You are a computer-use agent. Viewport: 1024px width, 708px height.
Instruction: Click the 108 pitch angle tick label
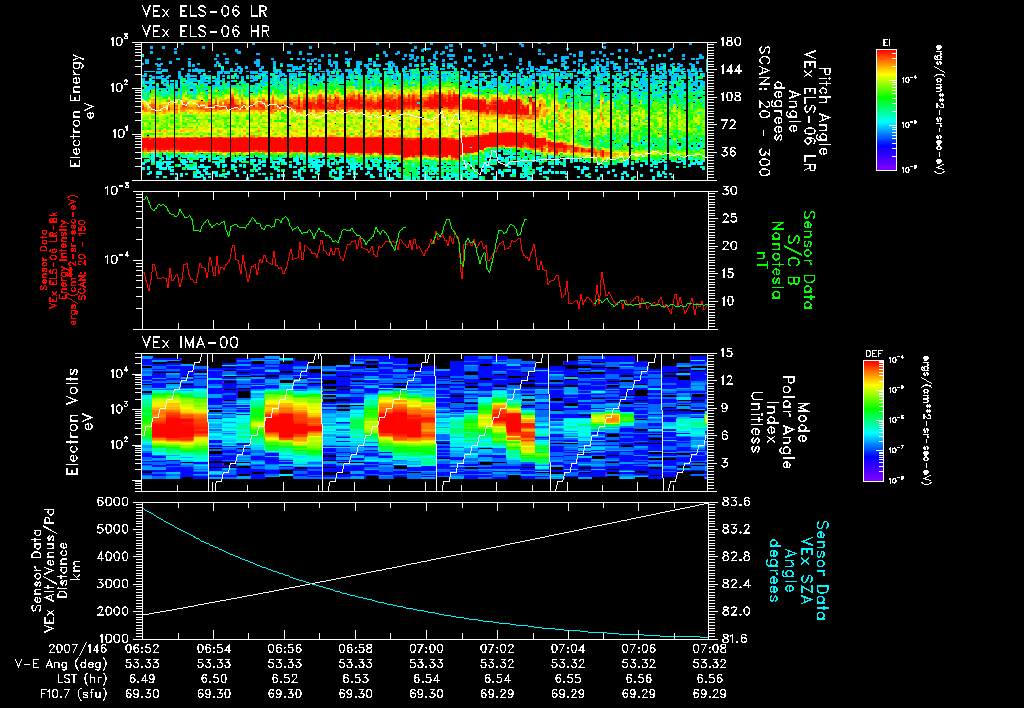point(730,97)
